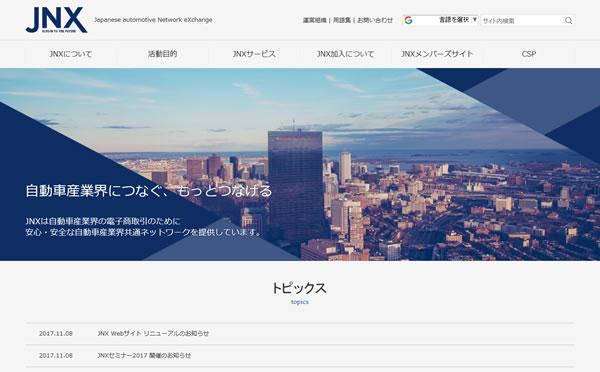
Task: Click the dropdown arrow beside 言語を選択
Action: pyautogui.click(x=475, y=20)
